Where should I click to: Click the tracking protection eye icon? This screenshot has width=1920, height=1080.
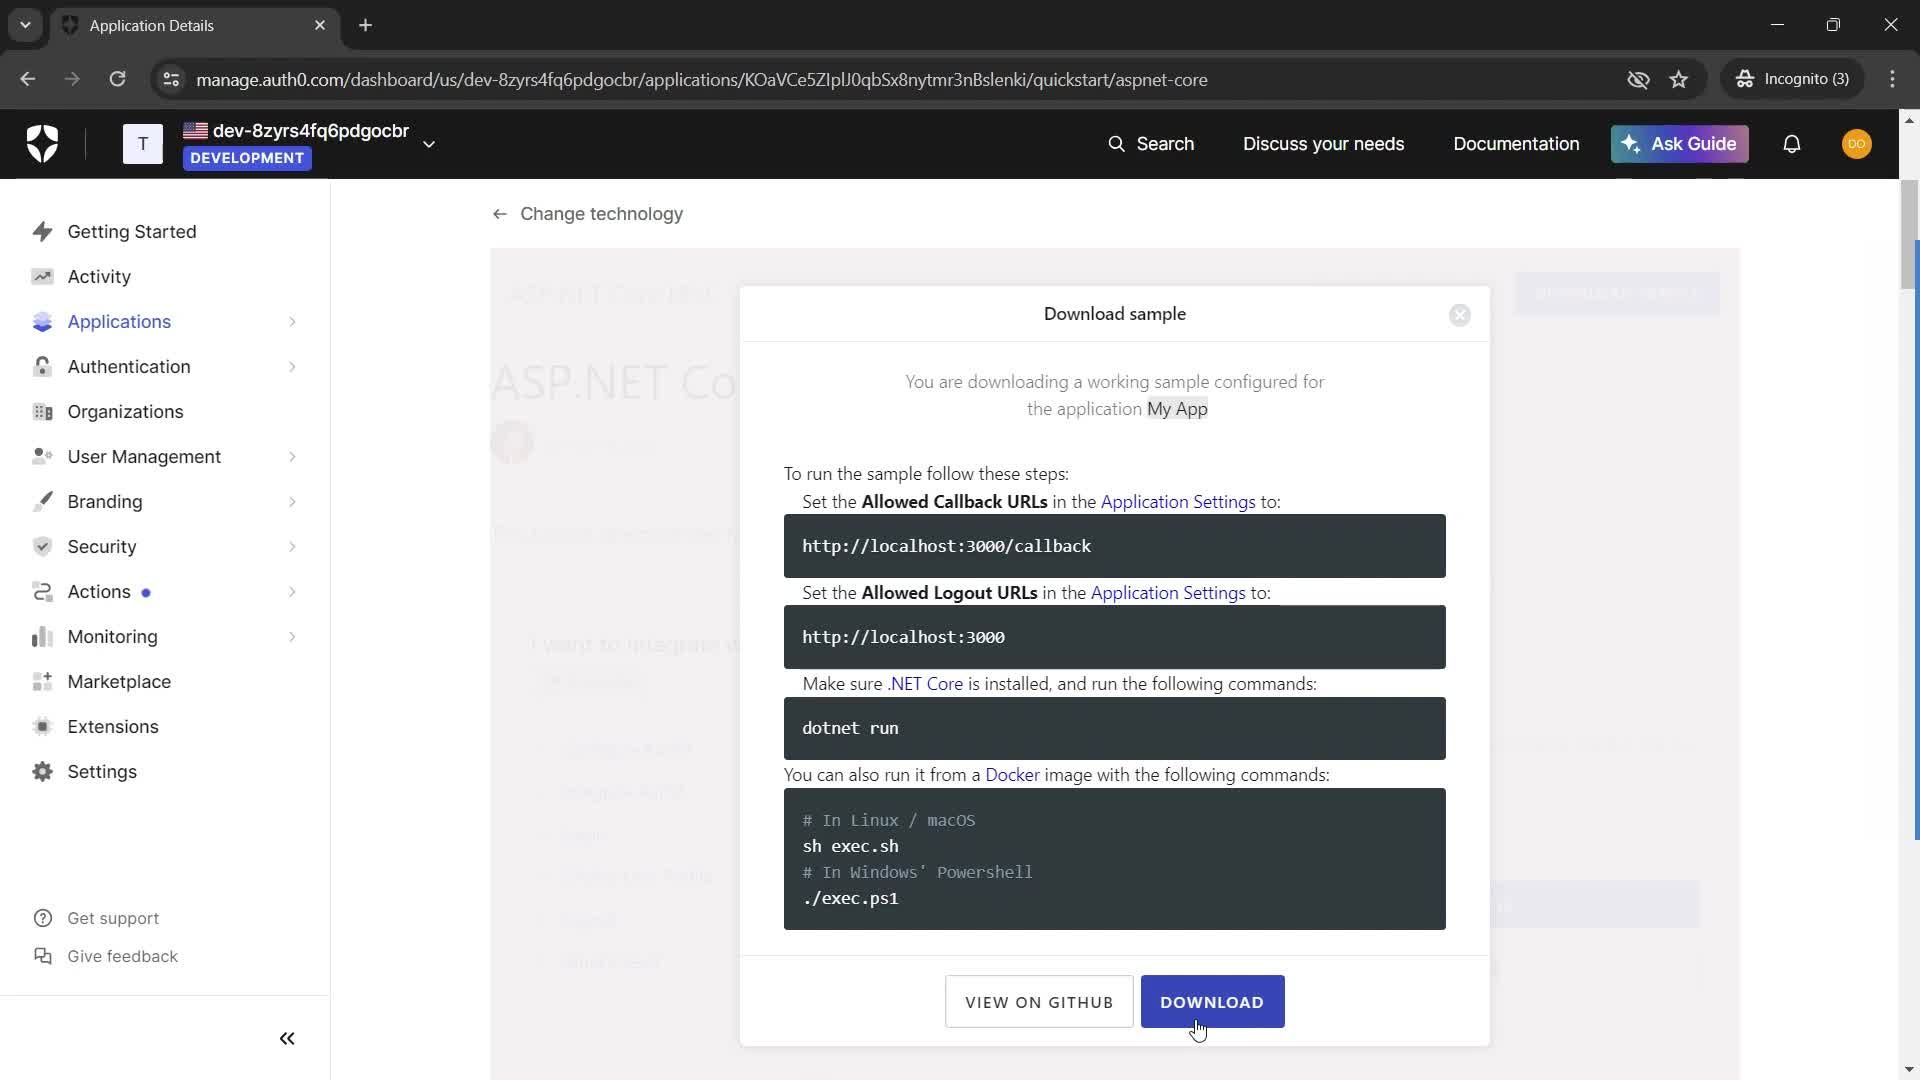[1638, 79]
